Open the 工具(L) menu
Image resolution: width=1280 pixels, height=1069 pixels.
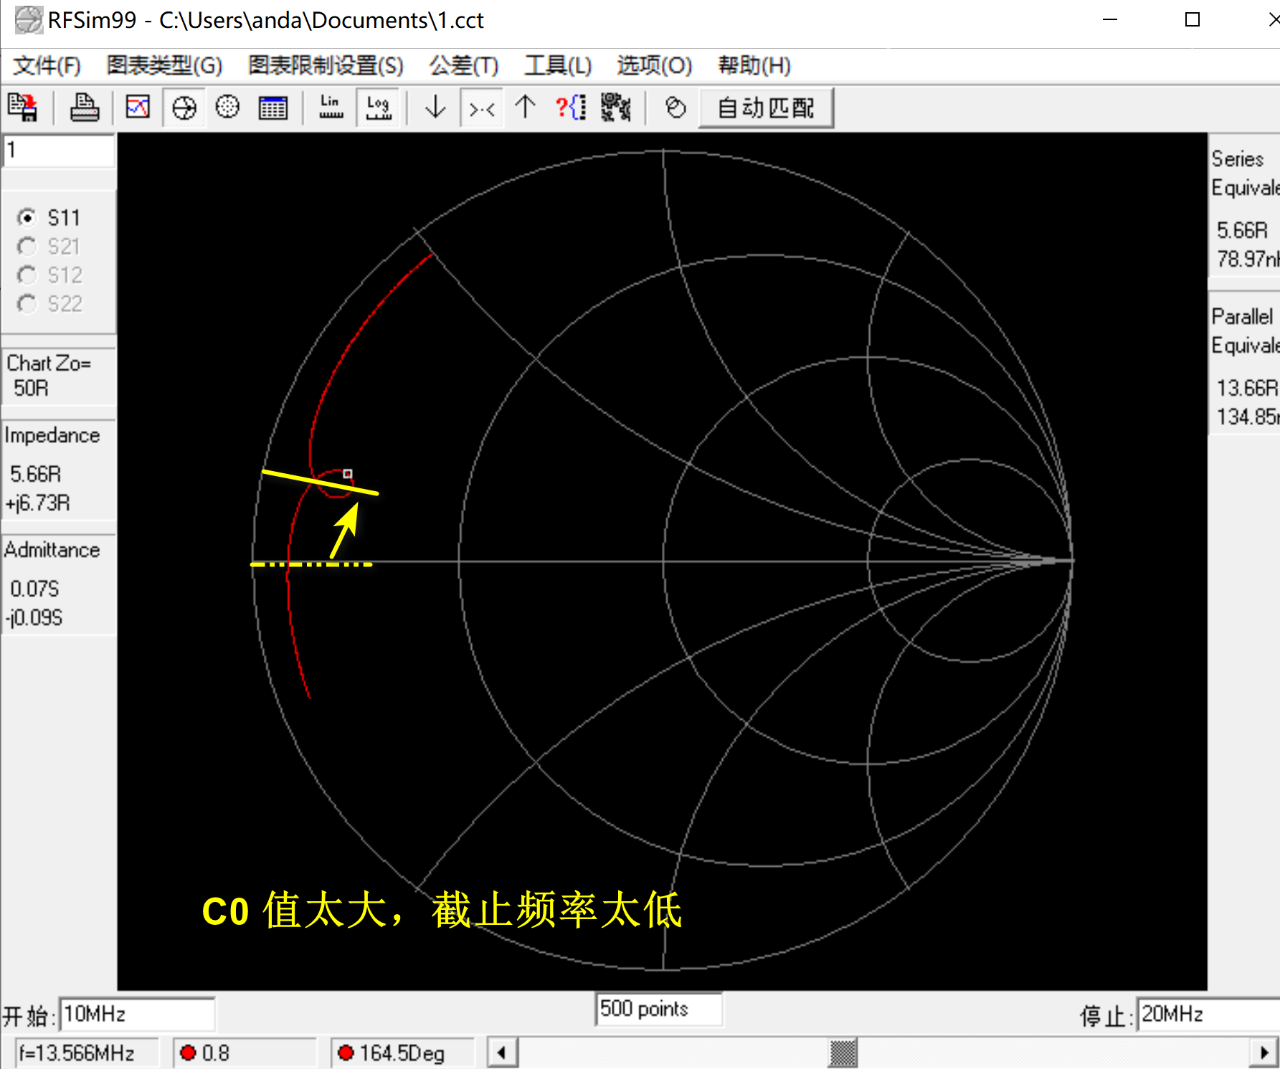pyautogui.click(x=557, y=66)
